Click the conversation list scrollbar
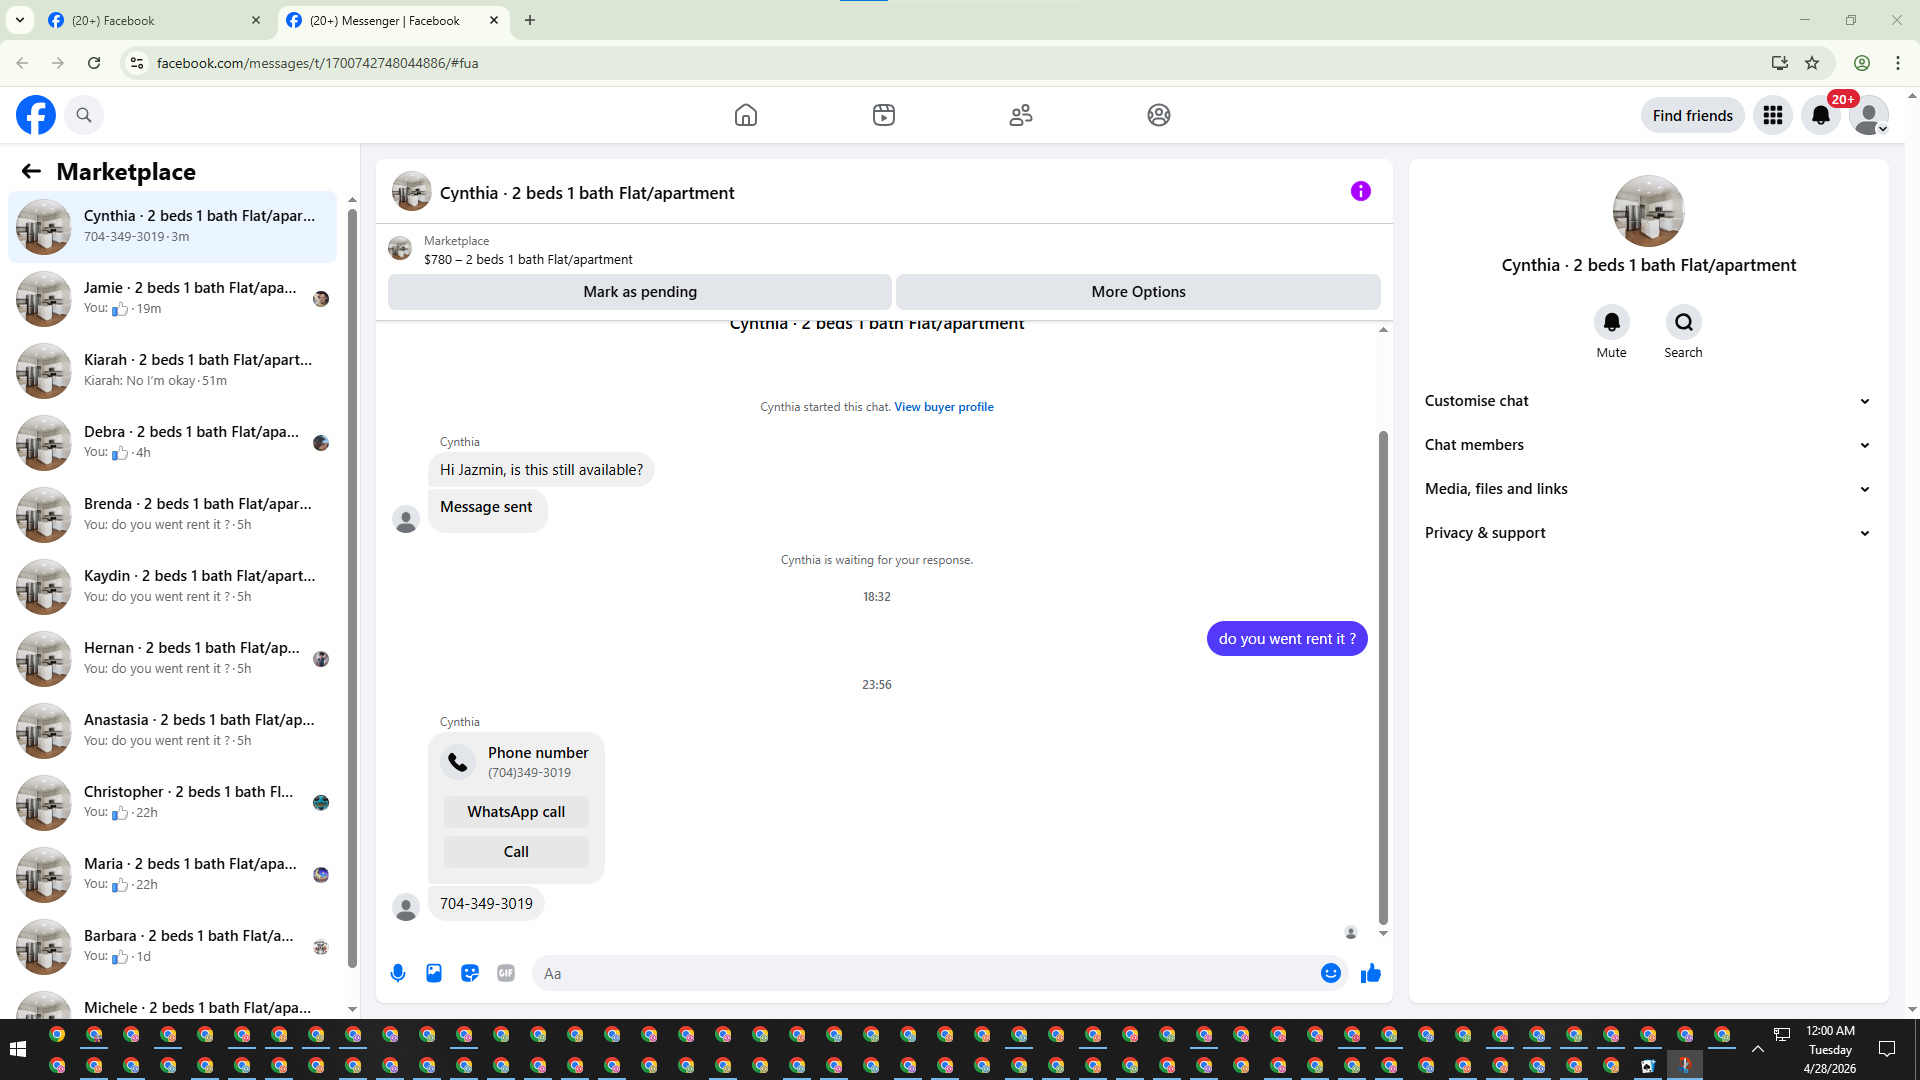Image resolution: width=1920 pixels, height=1080 pixels. (x=352, y=588)
